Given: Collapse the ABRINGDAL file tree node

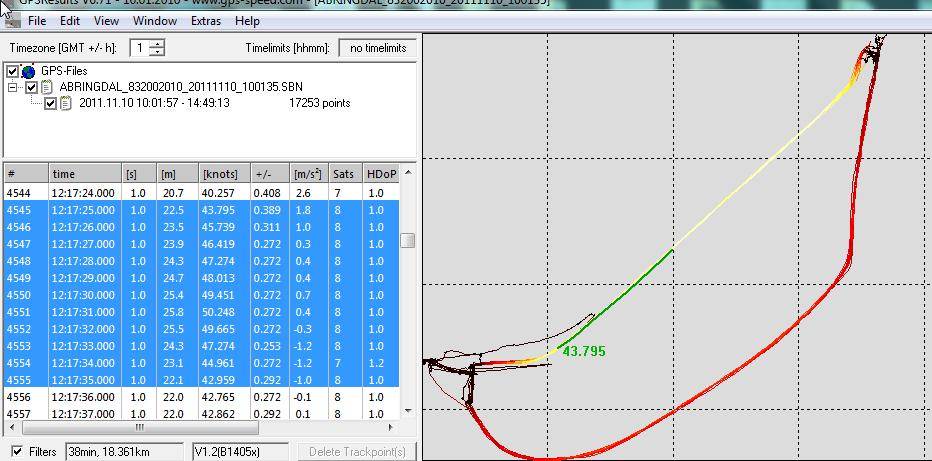Looking at the screenshot, I should click(14, 88).
